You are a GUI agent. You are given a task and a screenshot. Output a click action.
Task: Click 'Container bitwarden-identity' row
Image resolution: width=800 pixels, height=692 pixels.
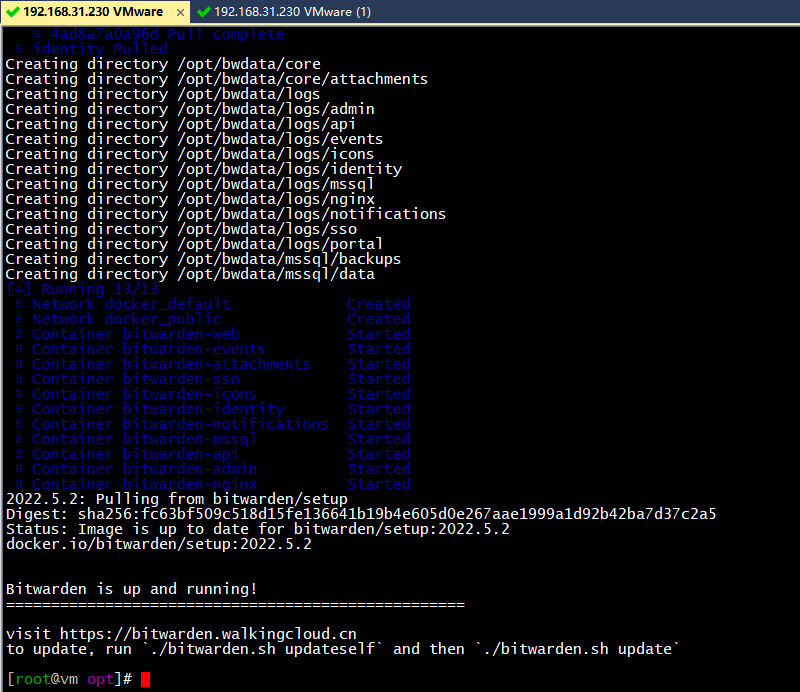(x=213, y=409)
